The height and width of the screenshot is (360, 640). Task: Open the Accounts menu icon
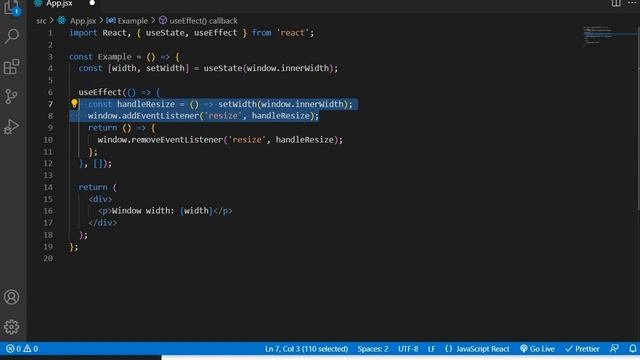point(11,297)
